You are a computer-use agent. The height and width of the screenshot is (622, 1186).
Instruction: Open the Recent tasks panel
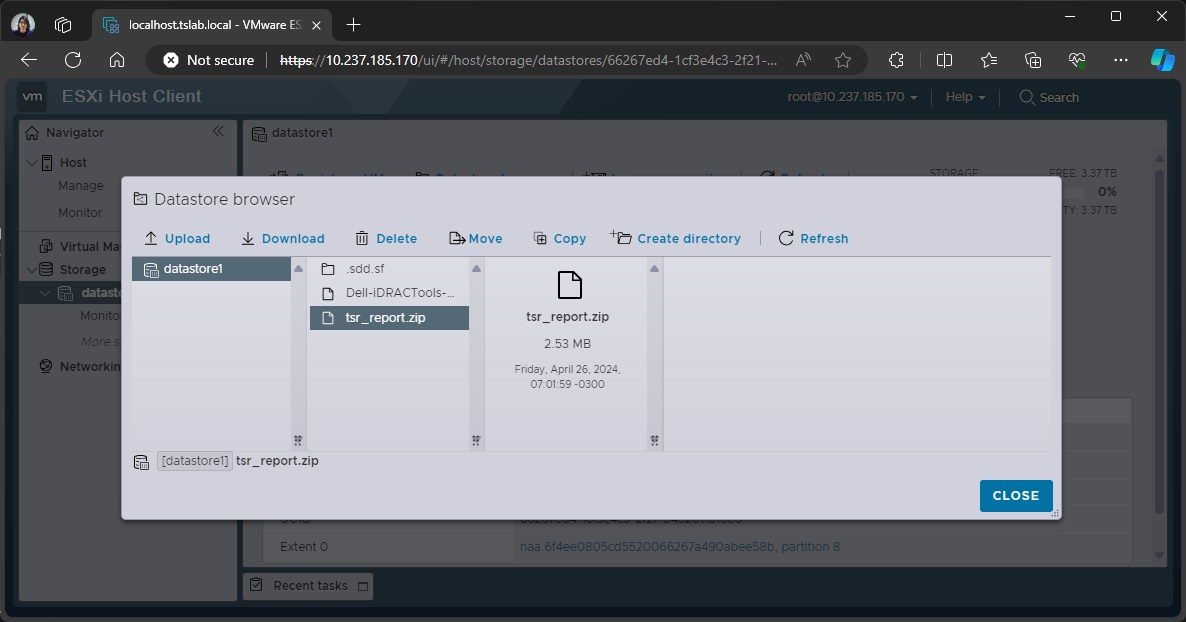[x=309, y=586]
